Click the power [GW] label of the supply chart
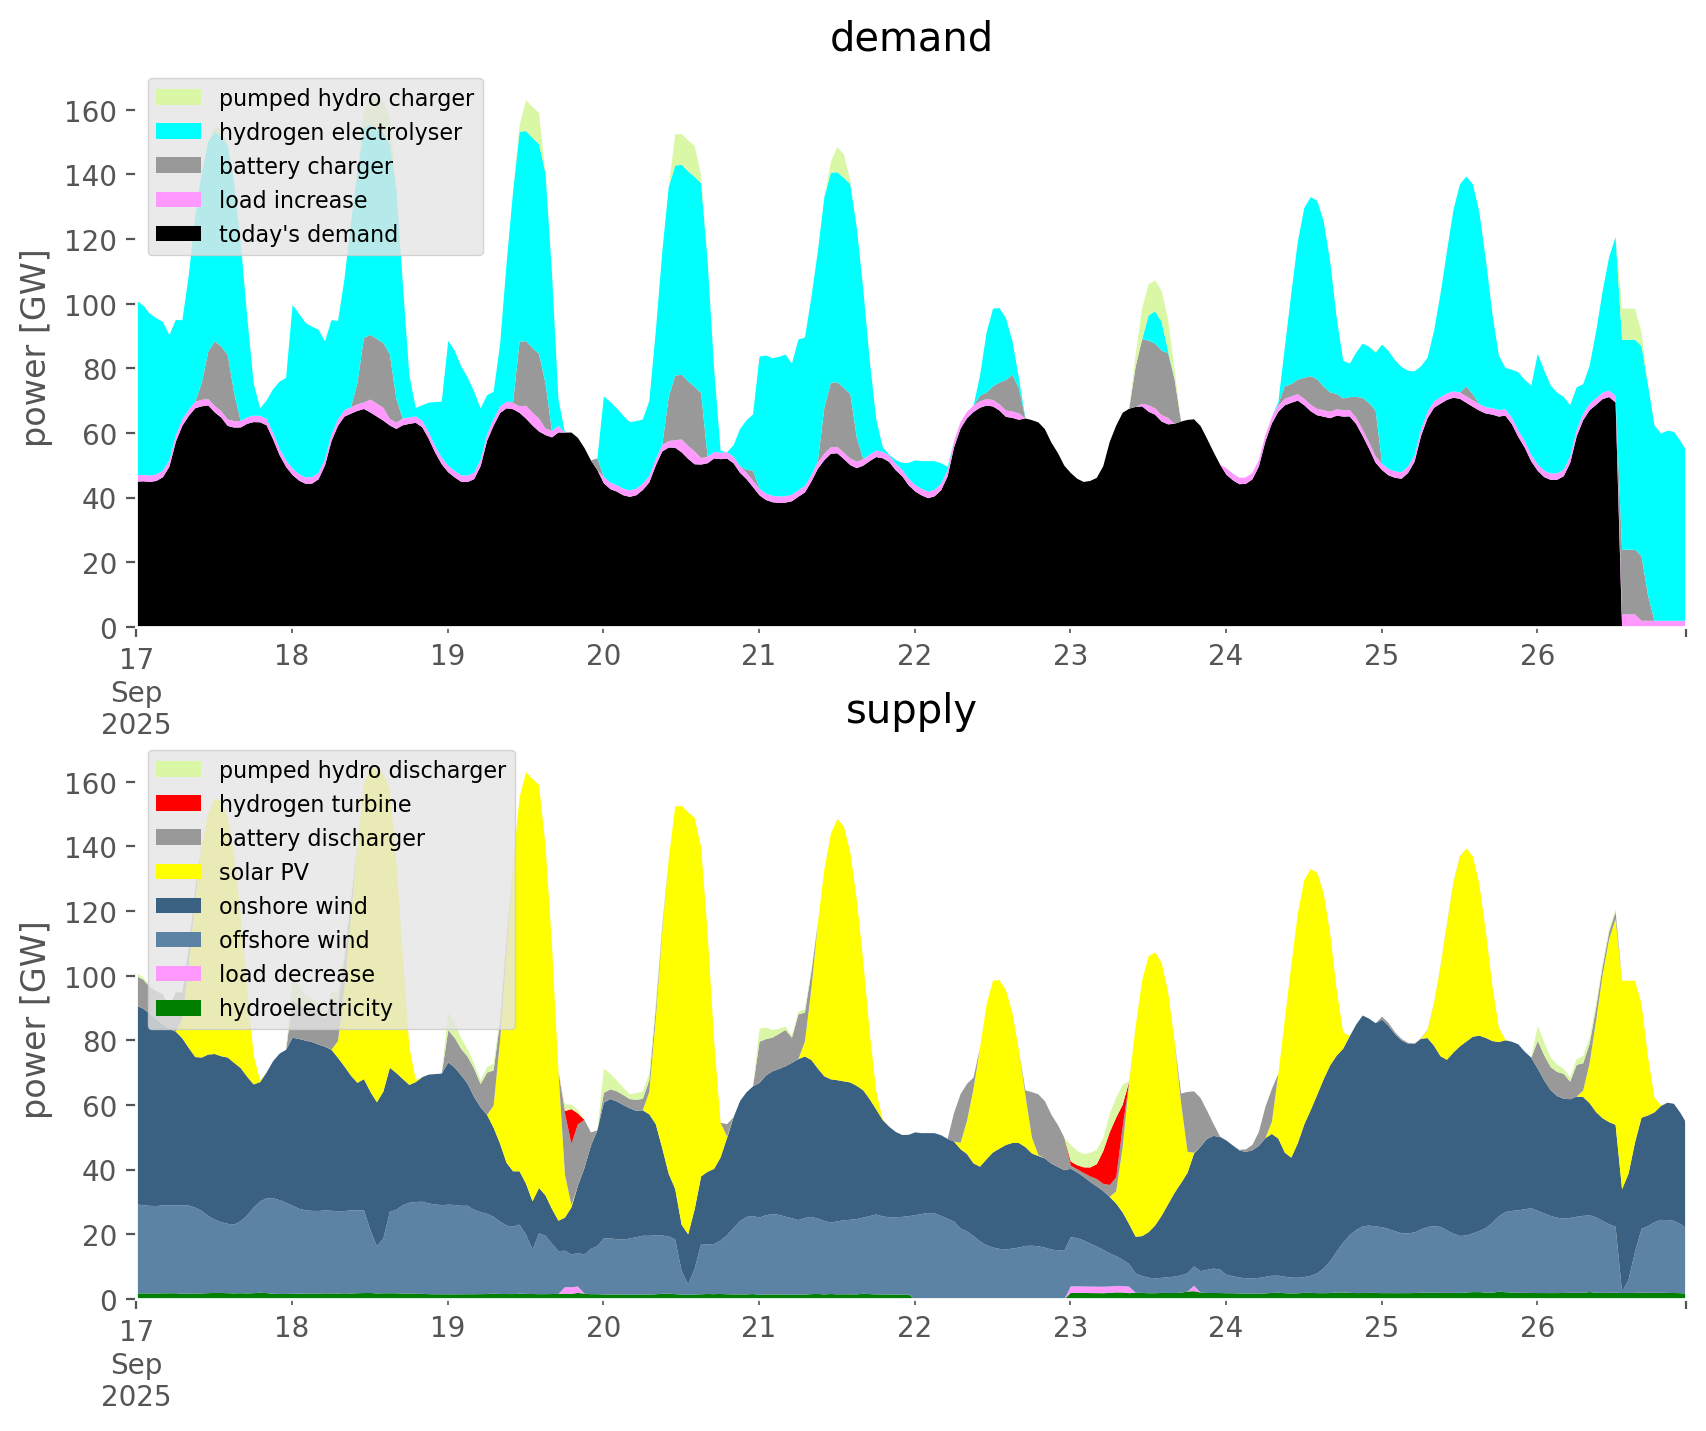1706x1431 pixels. (x=35, y=1020)
